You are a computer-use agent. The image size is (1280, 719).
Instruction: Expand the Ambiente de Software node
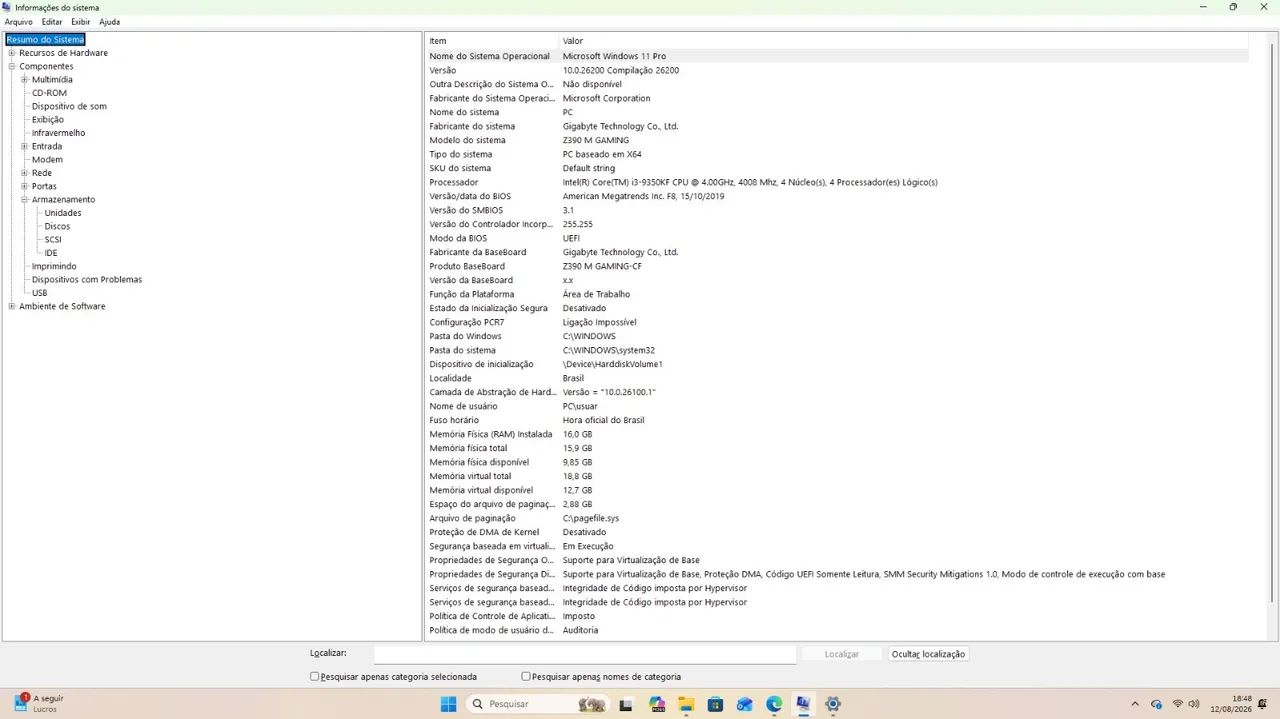coord(12,306)
